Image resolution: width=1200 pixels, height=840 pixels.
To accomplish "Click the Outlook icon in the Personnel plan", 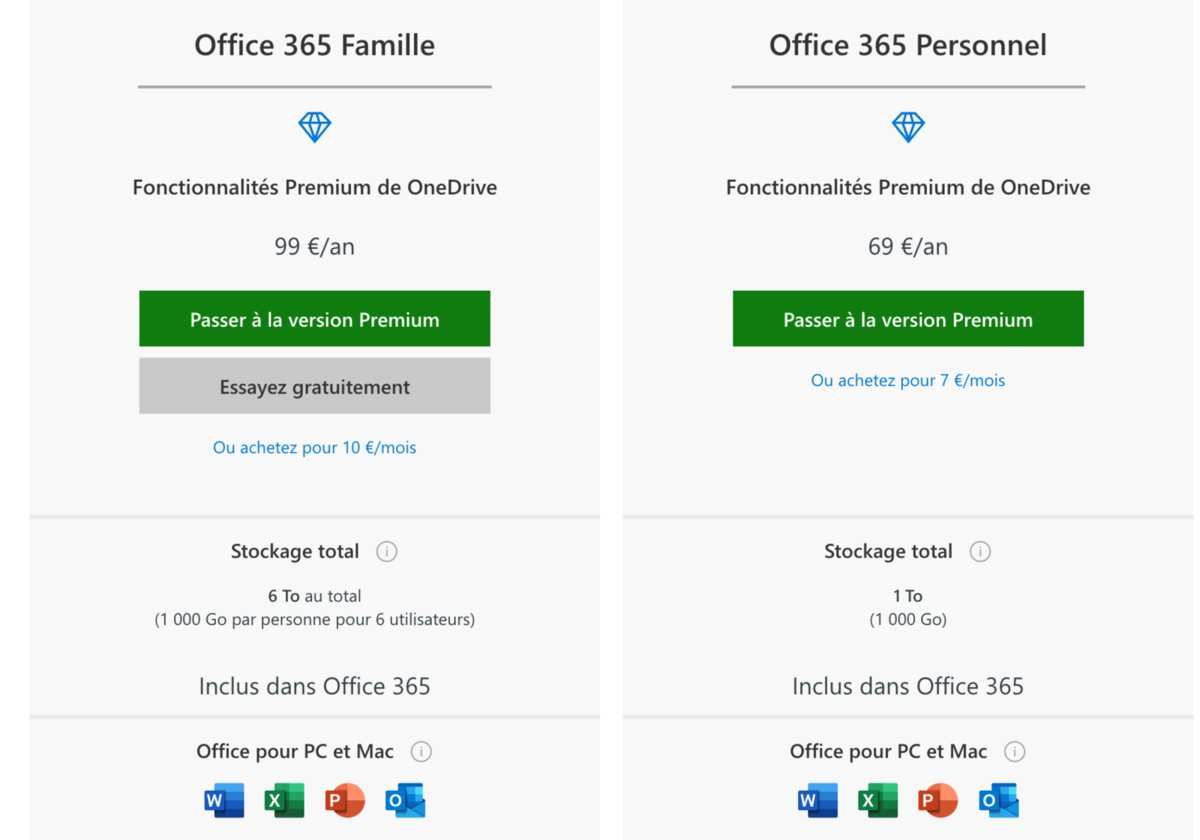I will pos(998,801).
